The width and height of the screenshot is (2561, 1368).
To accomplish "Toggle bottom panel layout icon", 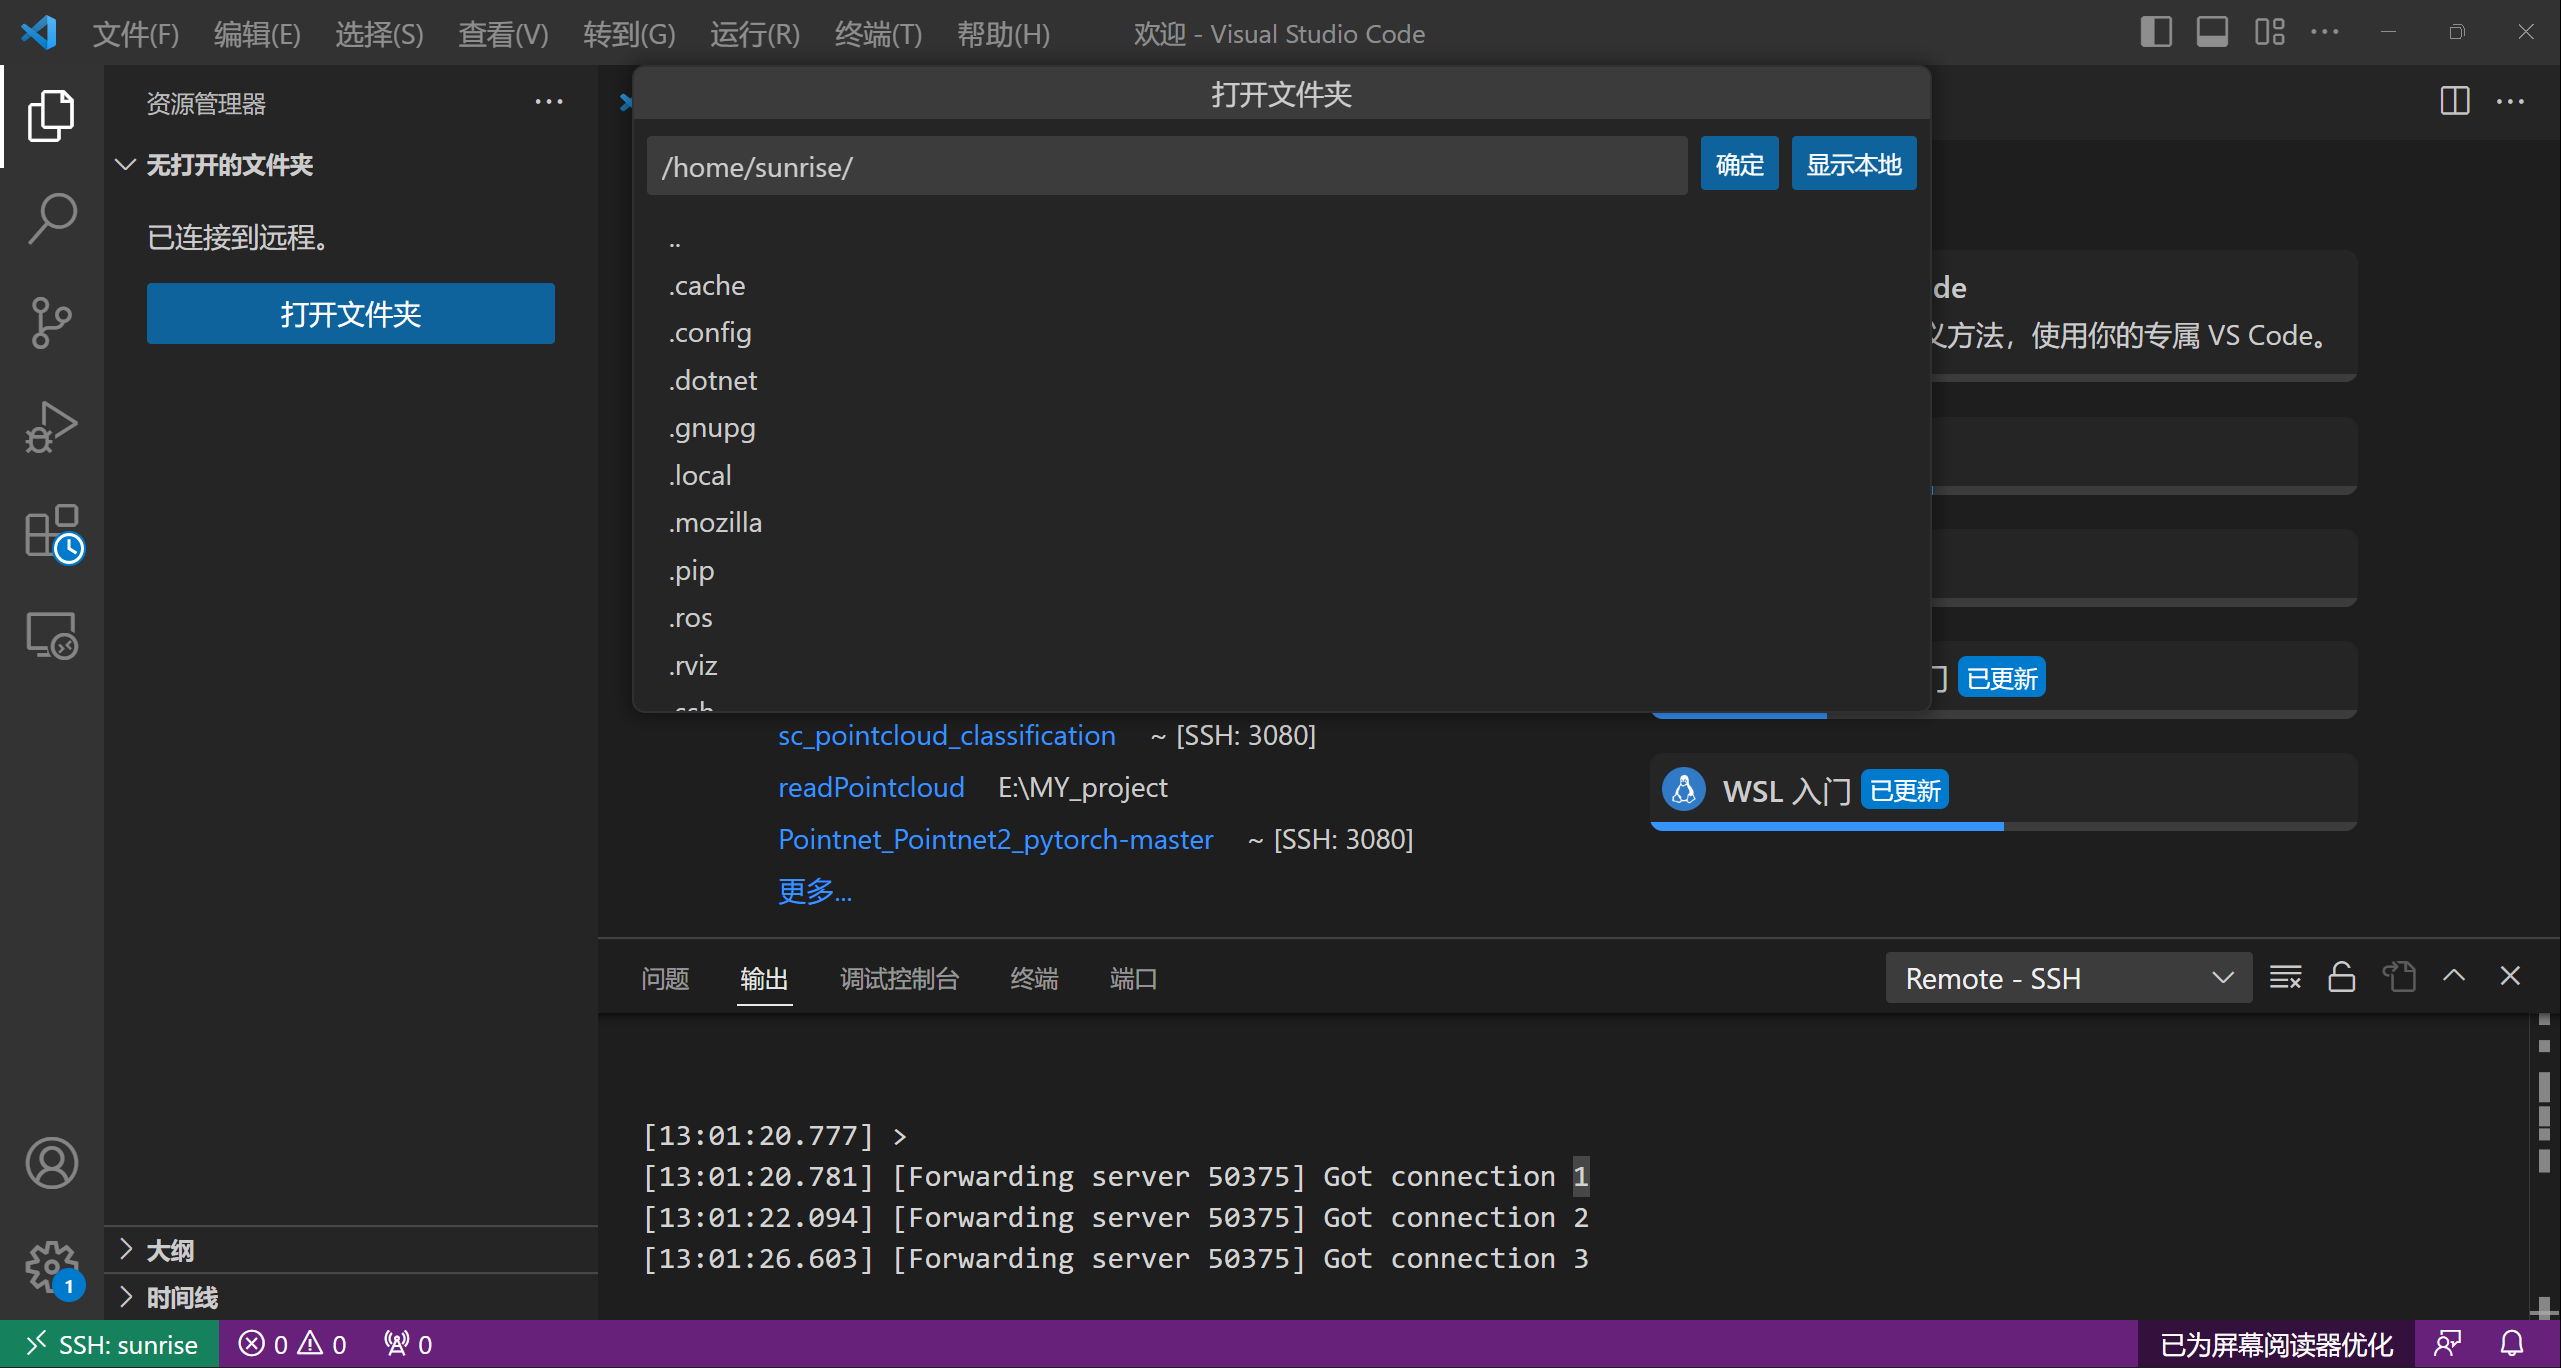I will click(x=2212, y=32).
